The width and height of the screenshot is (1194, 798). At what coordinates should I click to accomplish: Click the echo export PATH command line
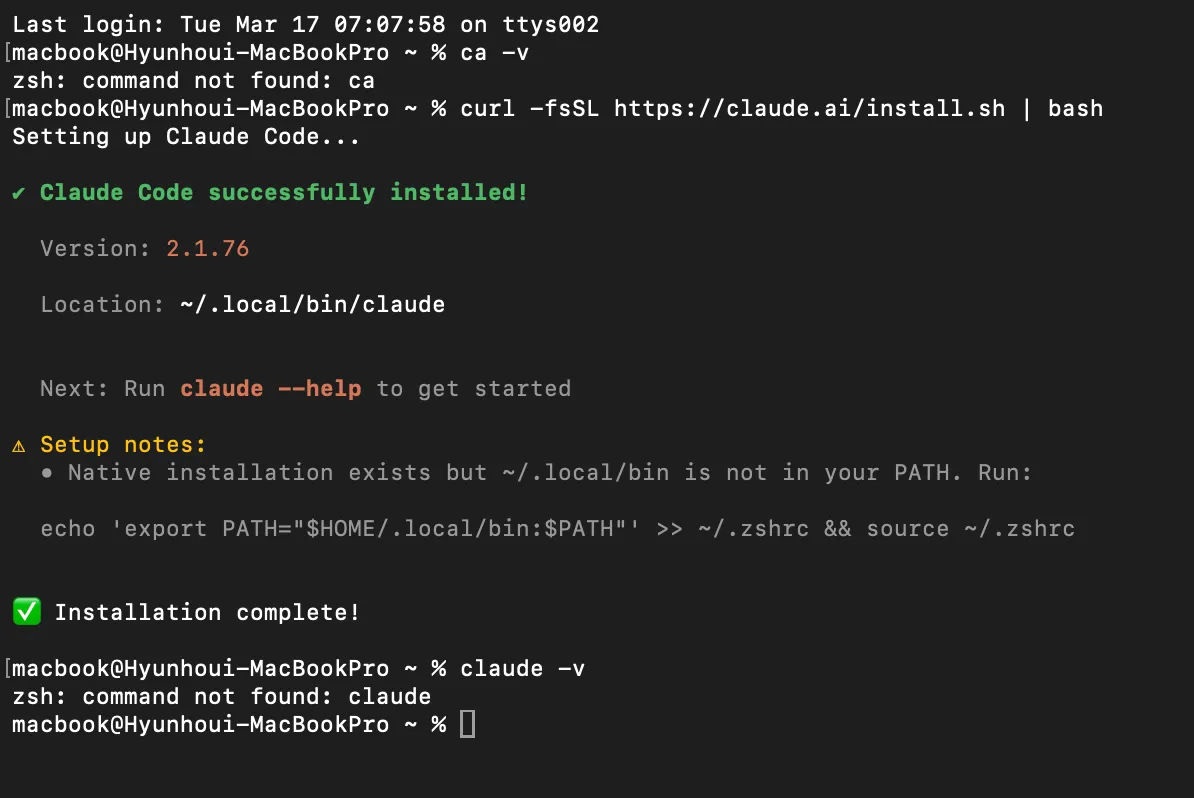tap(557, 528)
